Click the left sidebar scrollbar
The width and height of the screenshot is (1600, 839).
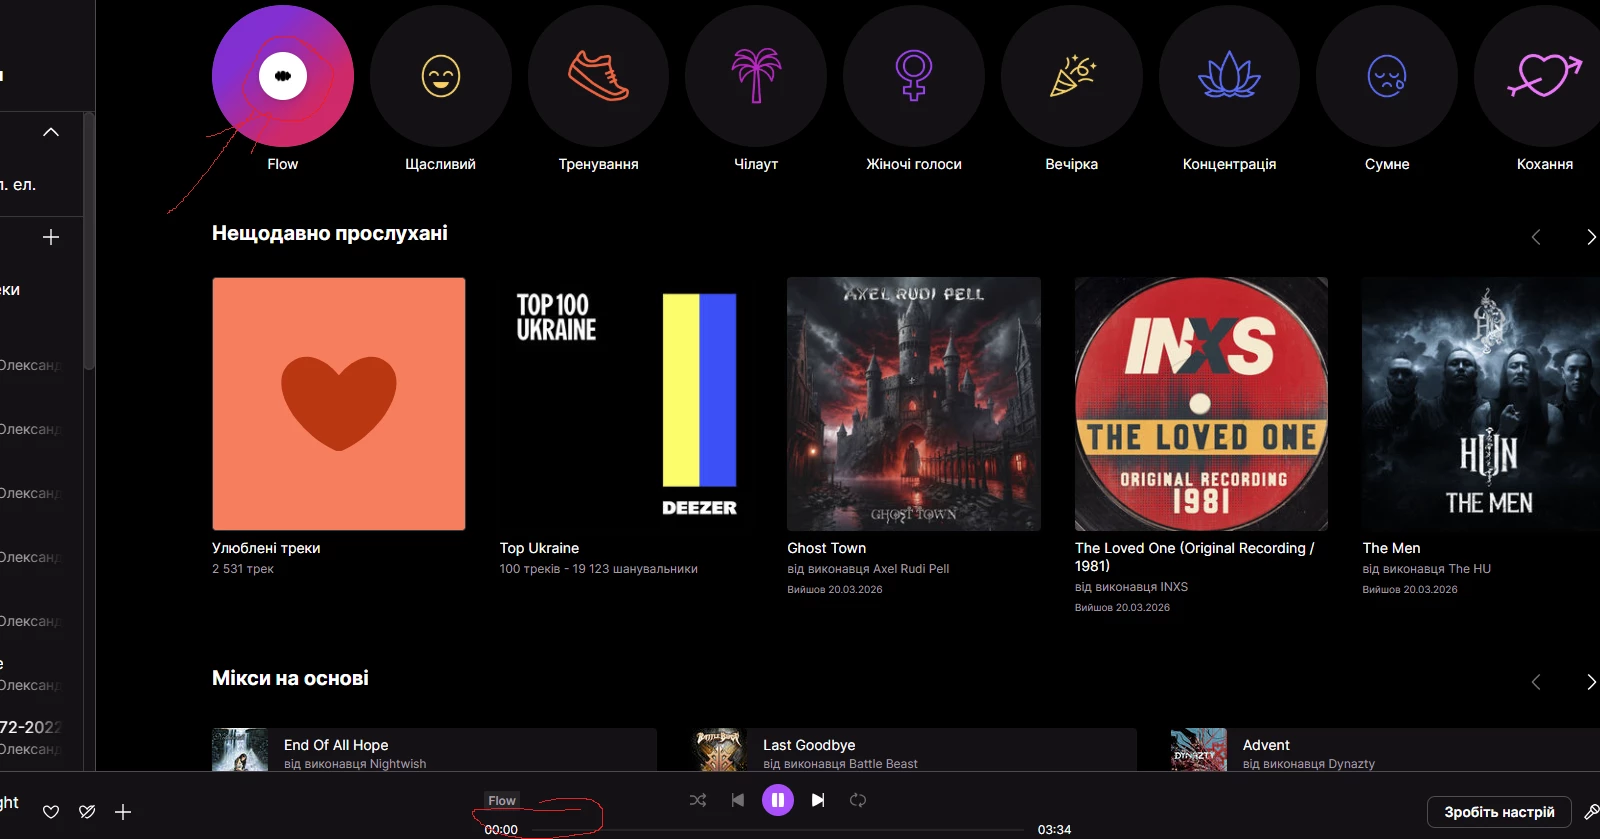tap(89, 240)
